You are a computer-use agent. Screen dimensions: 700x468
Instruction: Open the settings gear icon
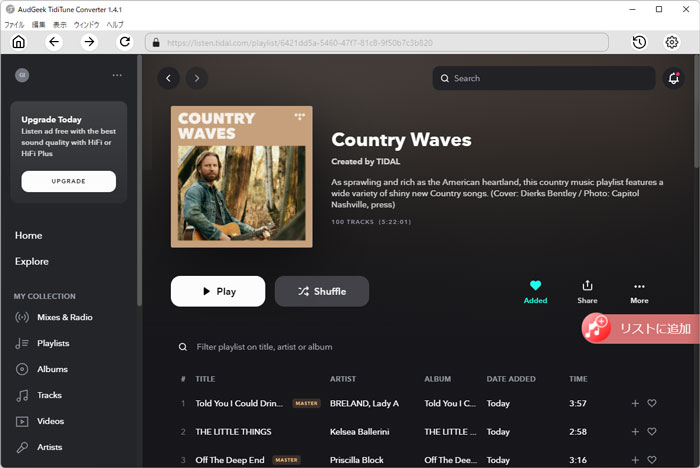tap(672, 42)
